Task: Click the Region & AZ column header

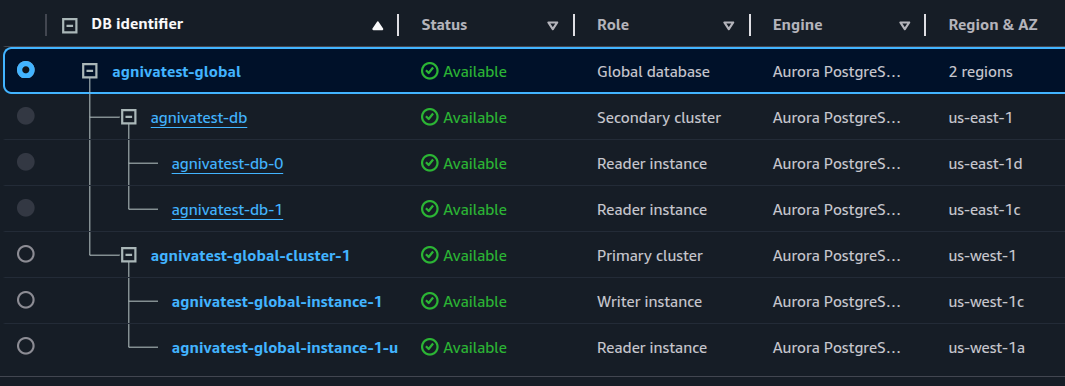Action: [993, 25]
